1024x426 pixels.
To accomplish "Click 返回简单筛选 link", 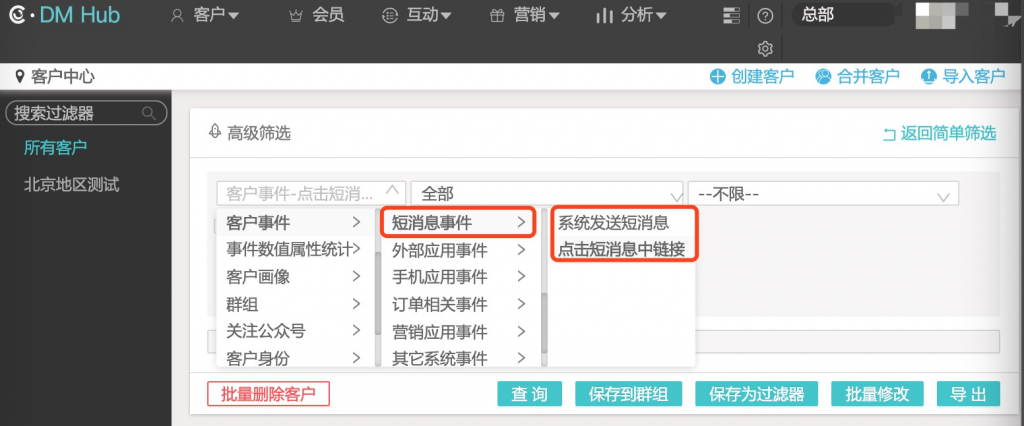I will pyautogui.click(x=939, y=133).
